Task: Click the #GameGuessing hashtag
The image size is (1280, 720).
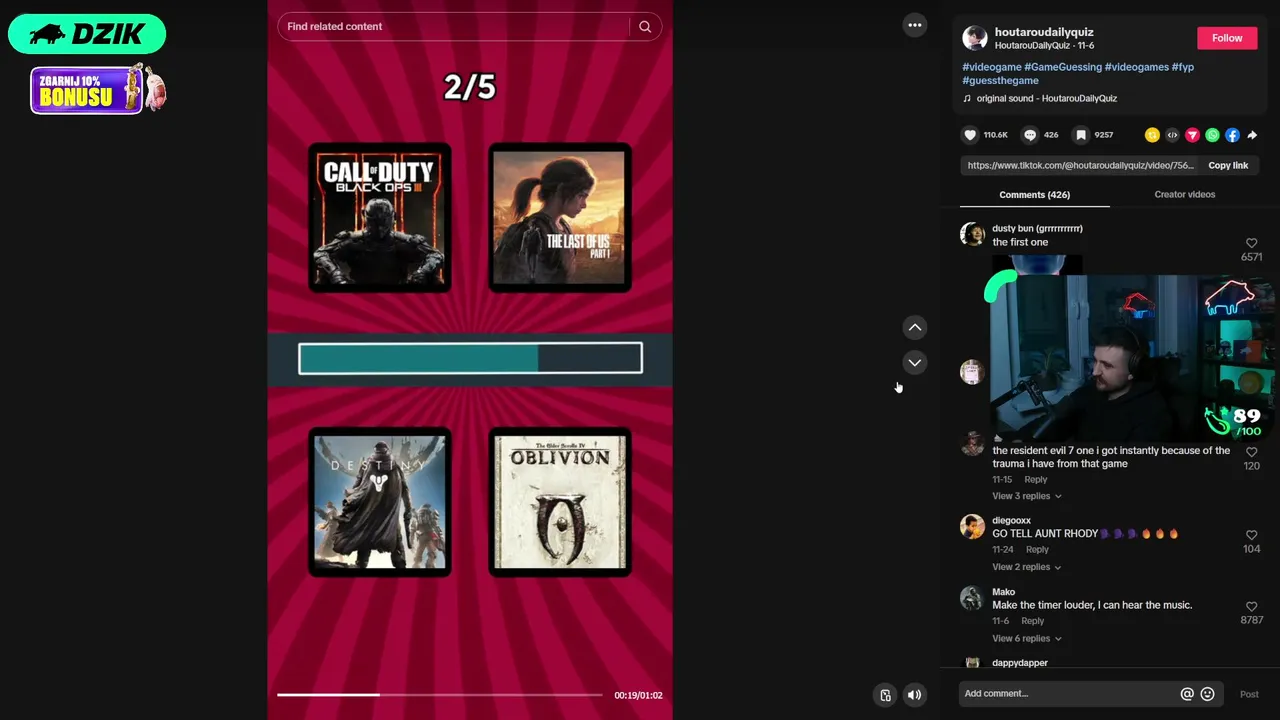Action: coord(1062,67)
